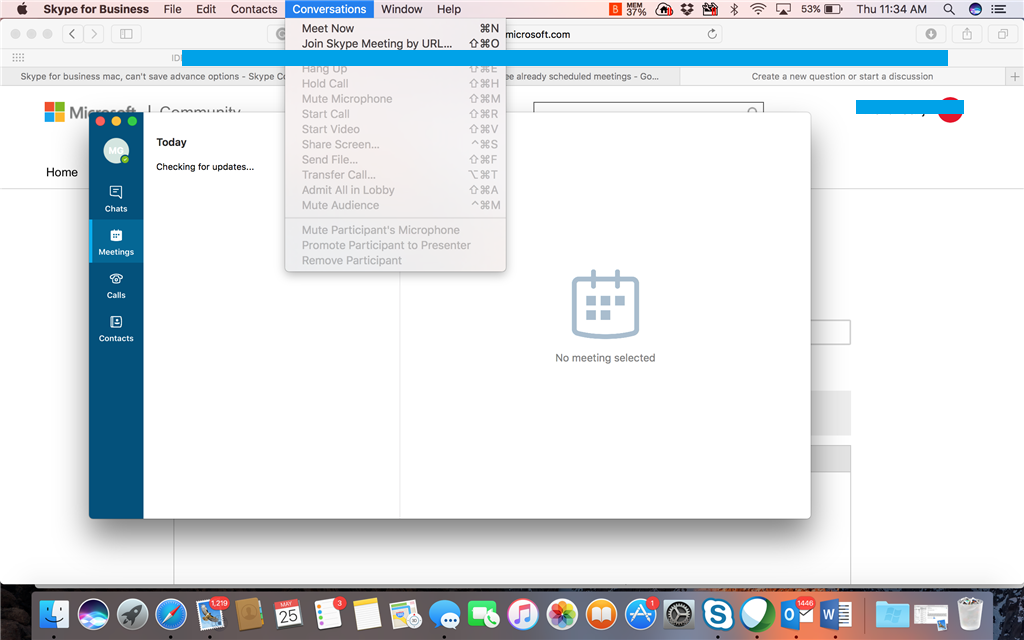Show the Safari sidebar

(x=126, y=34)
